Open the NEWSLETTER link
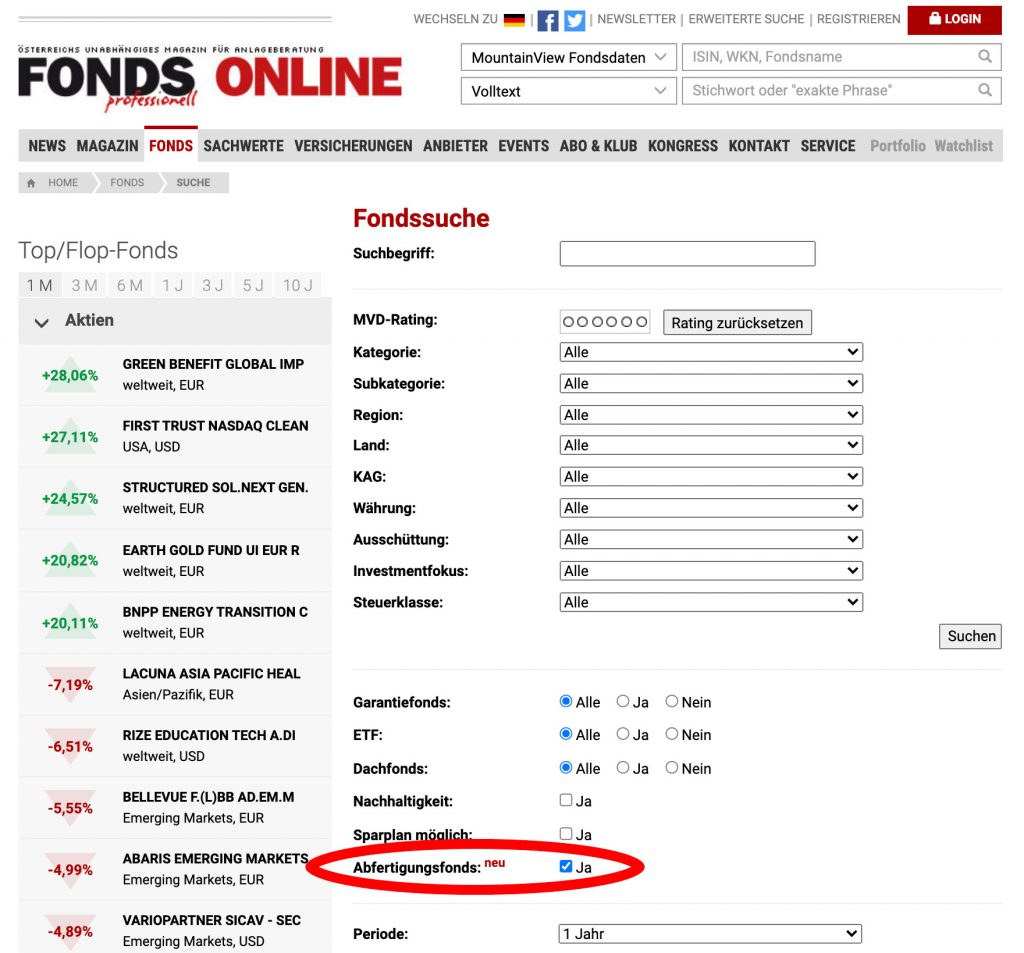The height and width of the screenshot is (953, 1024). click(x=636, y=20)
